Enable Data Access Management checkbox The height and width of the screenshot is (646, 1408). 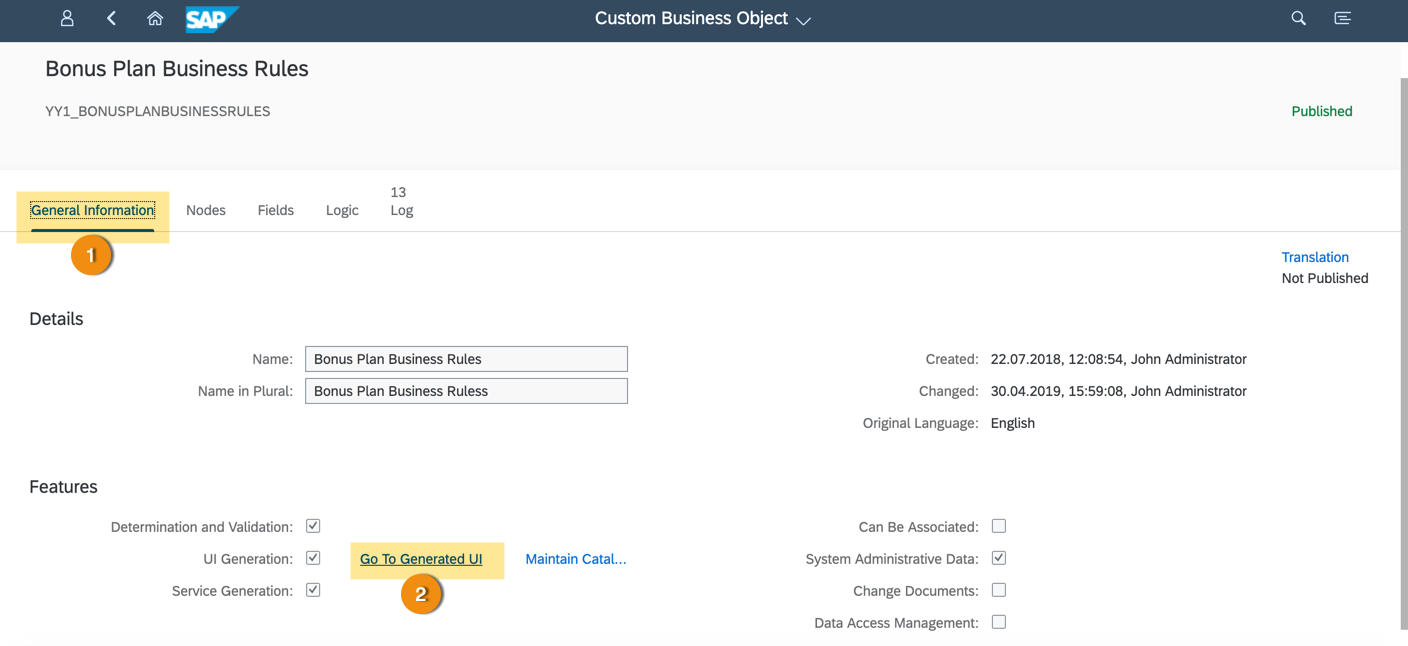coord(999,622)
